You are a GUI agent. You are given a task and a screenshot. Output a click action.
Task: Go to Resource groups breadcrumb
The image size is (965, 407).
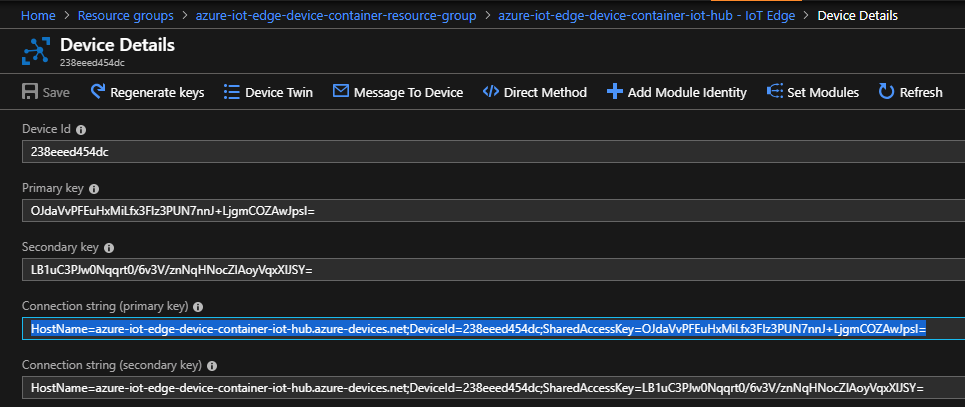[x=126, y=15]
